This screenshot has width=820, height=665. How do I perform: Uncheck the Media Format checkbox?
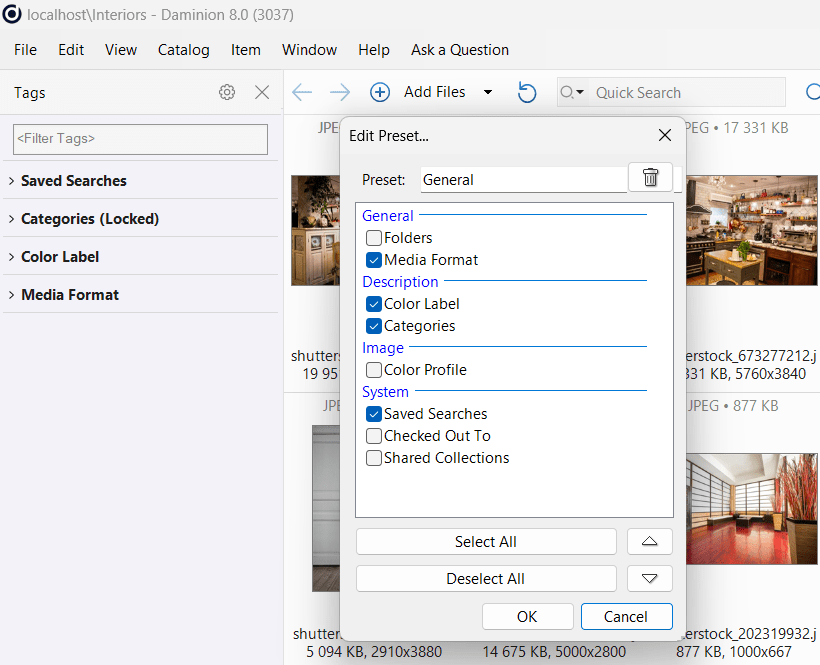[374, 260]
